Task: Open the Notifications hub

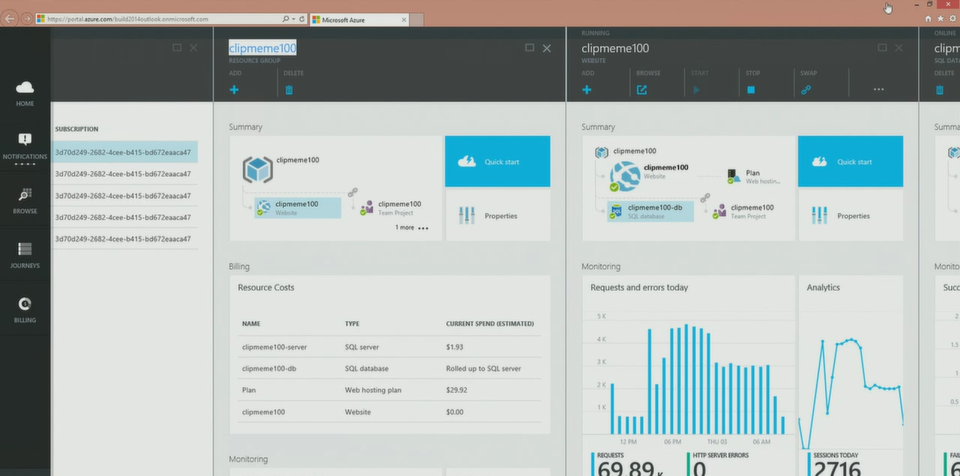Action: coord(24,145)
